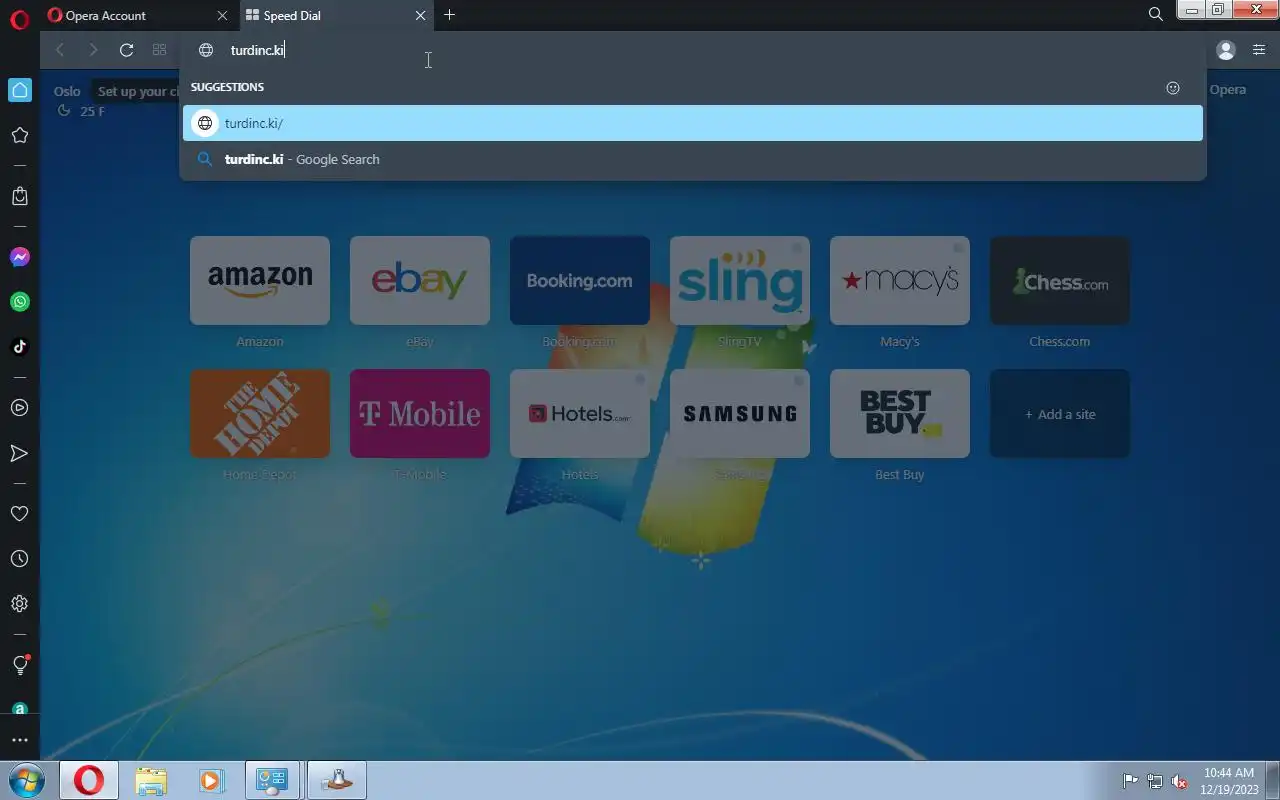Open the Opera menu logo button
This screenshot has height=800, width=1280.
(x=19, y=19)
